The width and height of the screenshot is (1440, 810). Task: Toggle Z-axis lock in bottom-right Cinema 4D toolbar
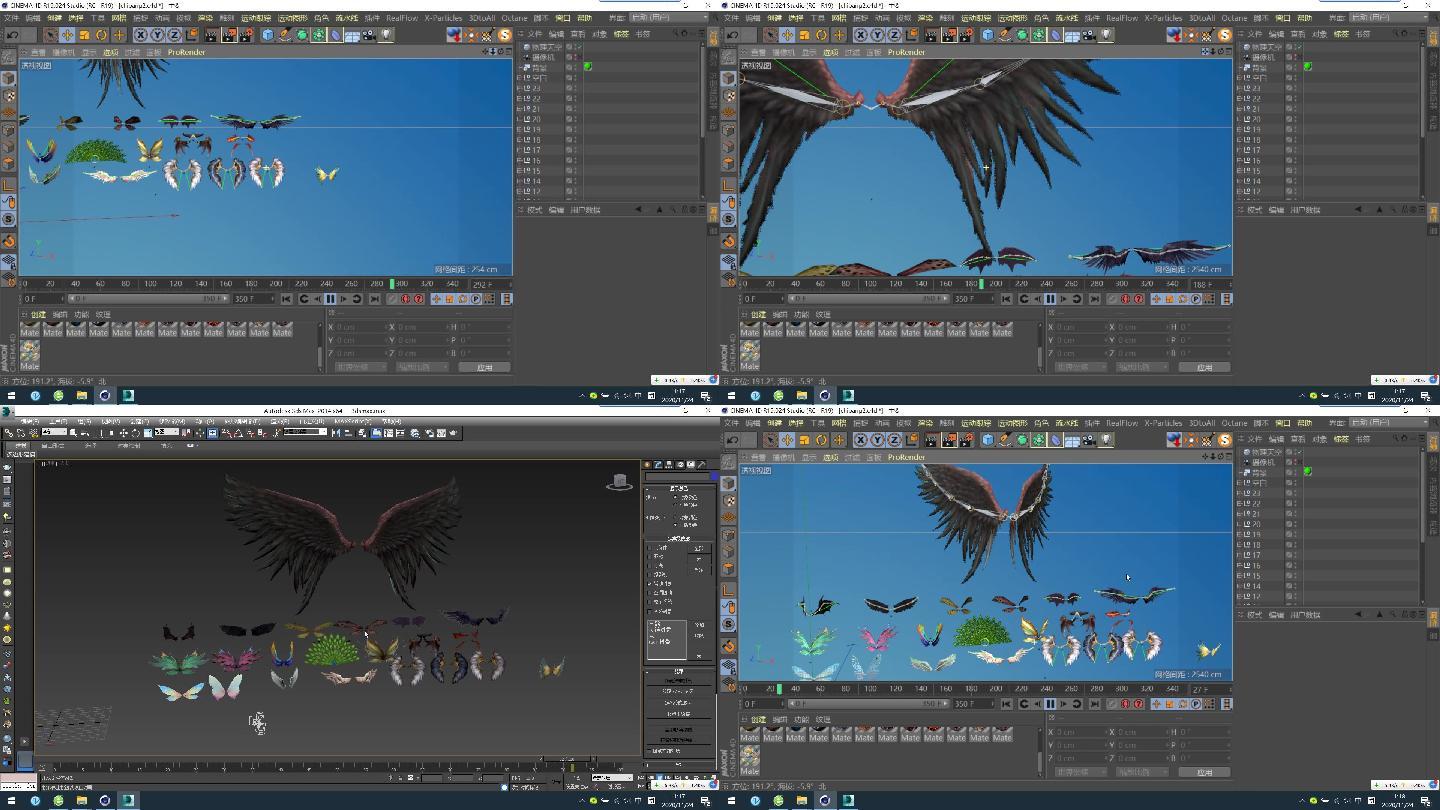point(894,440)
